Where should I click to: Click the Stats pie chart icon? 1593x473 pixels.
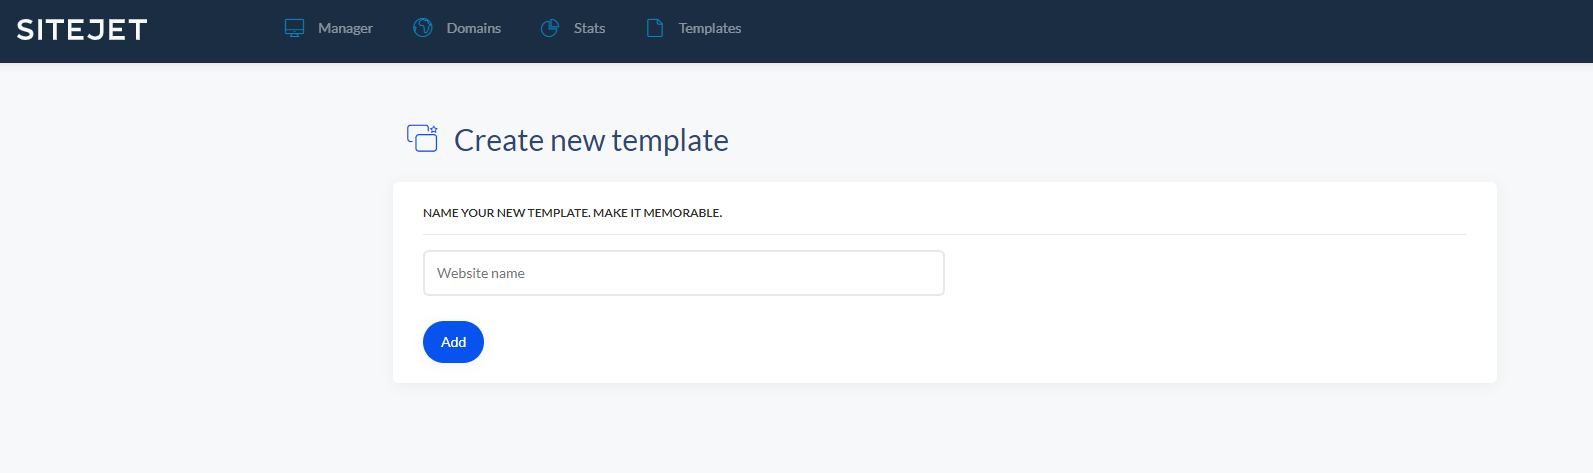click(550, 28)
